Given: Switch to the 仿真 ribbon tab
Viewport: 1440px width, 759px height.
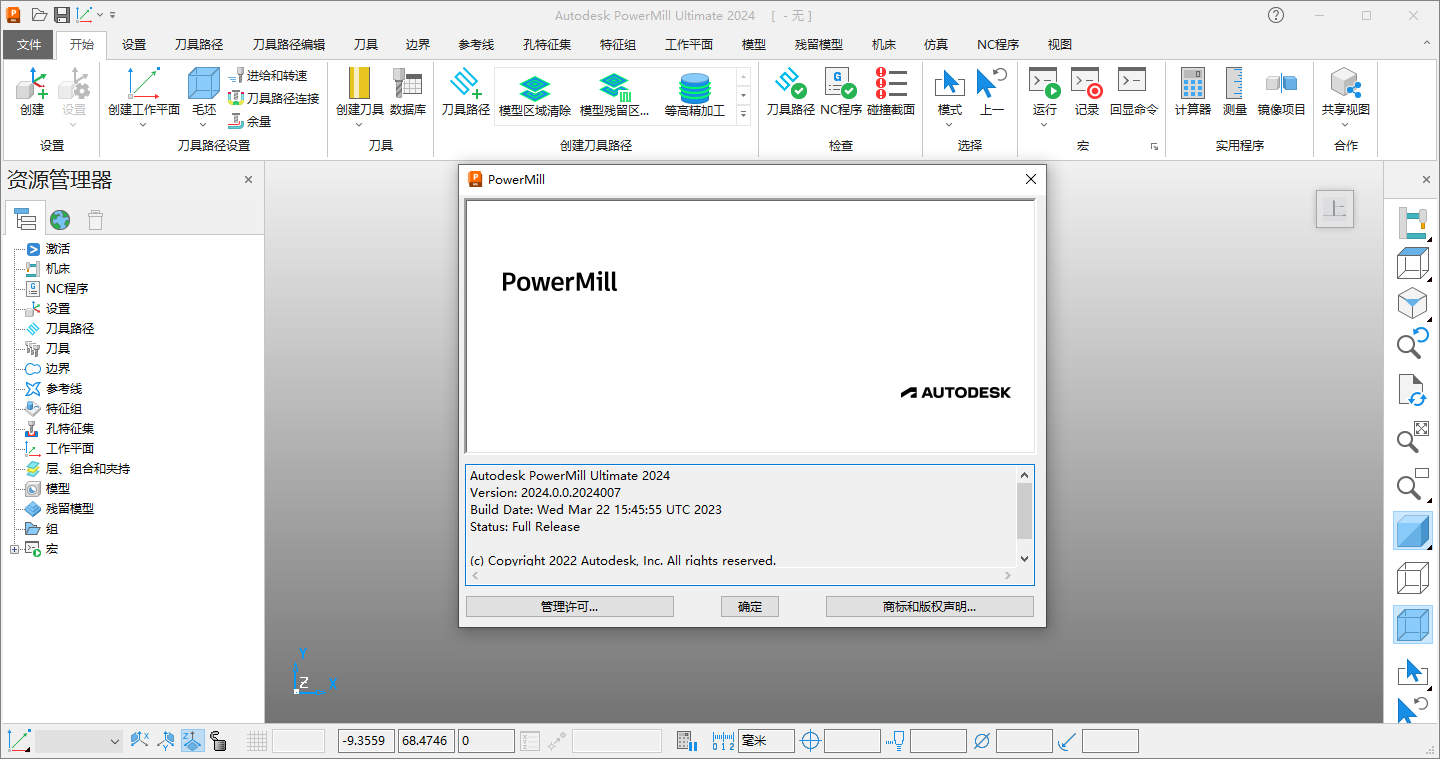Looking at the screenshot, I should pyautogui.click(x=936, y=44).
